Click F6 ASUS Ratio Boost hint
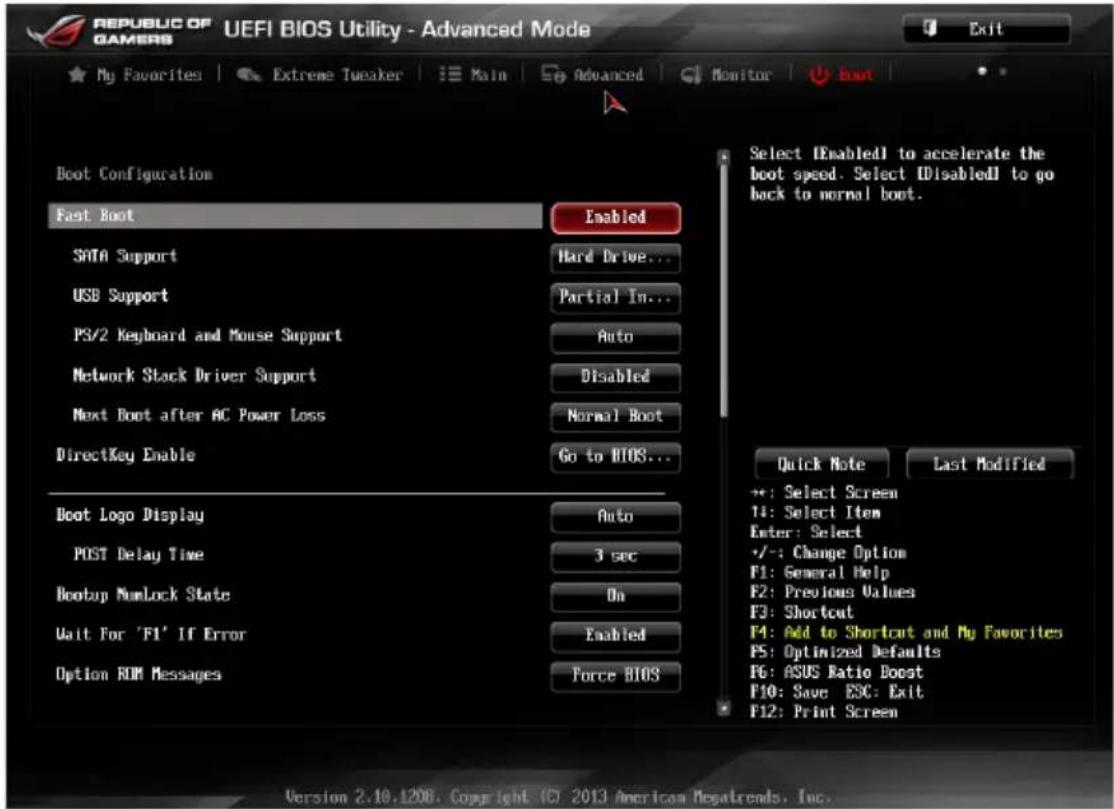 coord(837,673)
